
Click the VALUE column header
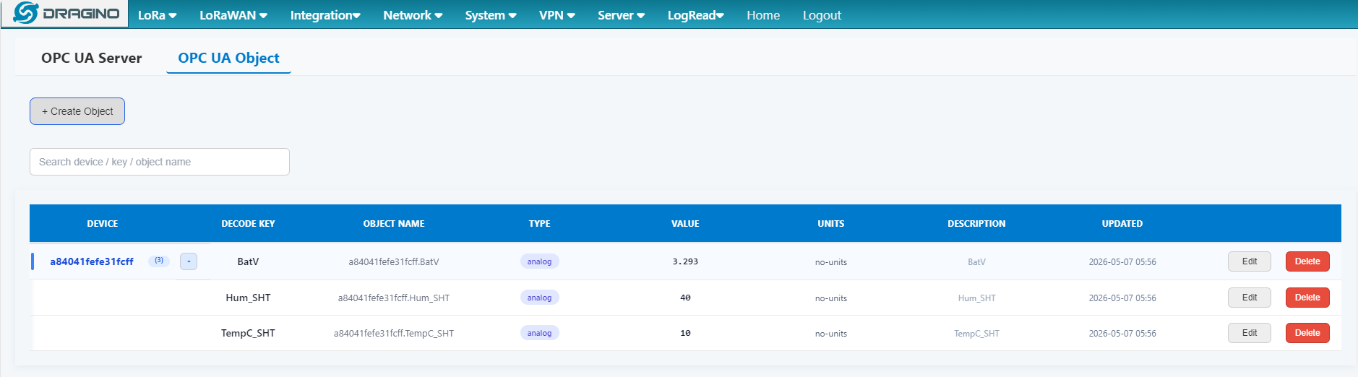pyautogui.click(x=685, y=224)
